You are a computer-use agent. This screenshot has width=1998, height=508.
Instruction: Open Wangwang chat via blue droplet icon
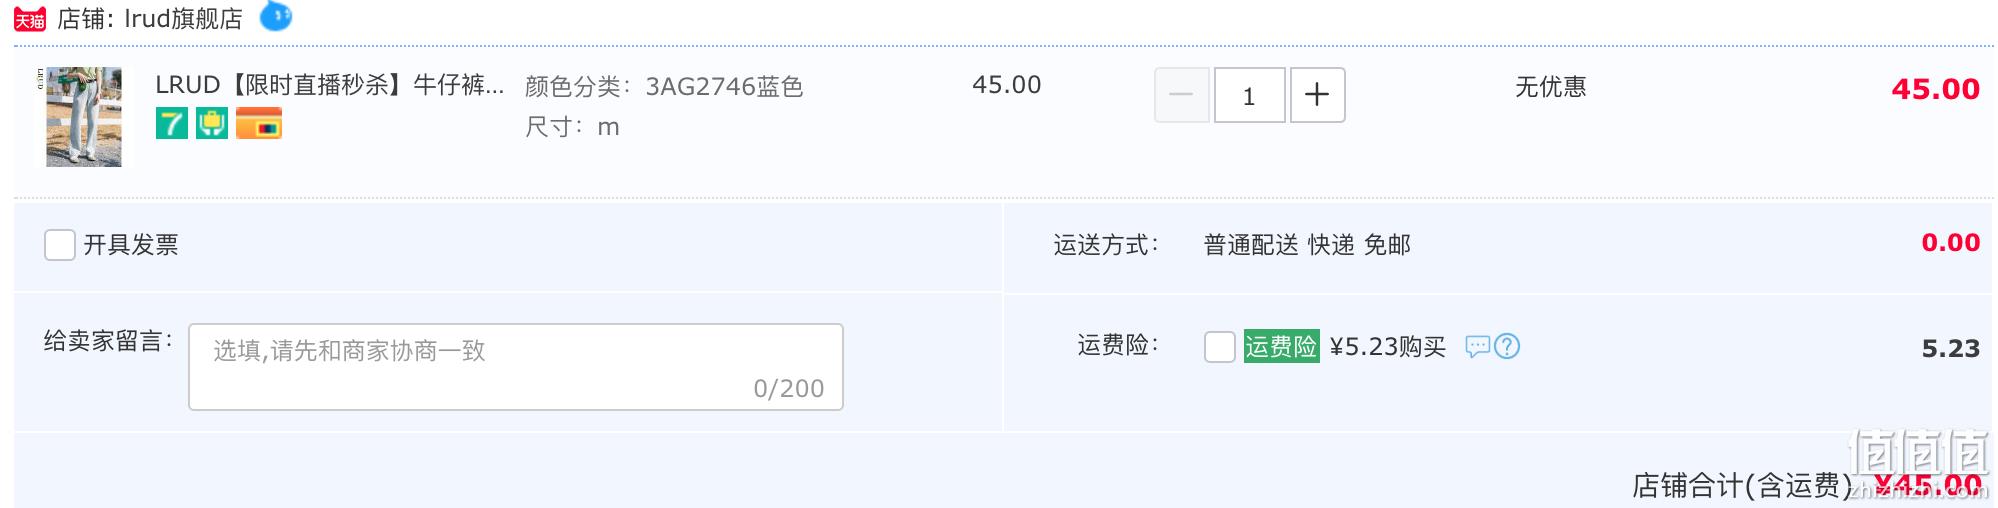click(x=276, y=16)
